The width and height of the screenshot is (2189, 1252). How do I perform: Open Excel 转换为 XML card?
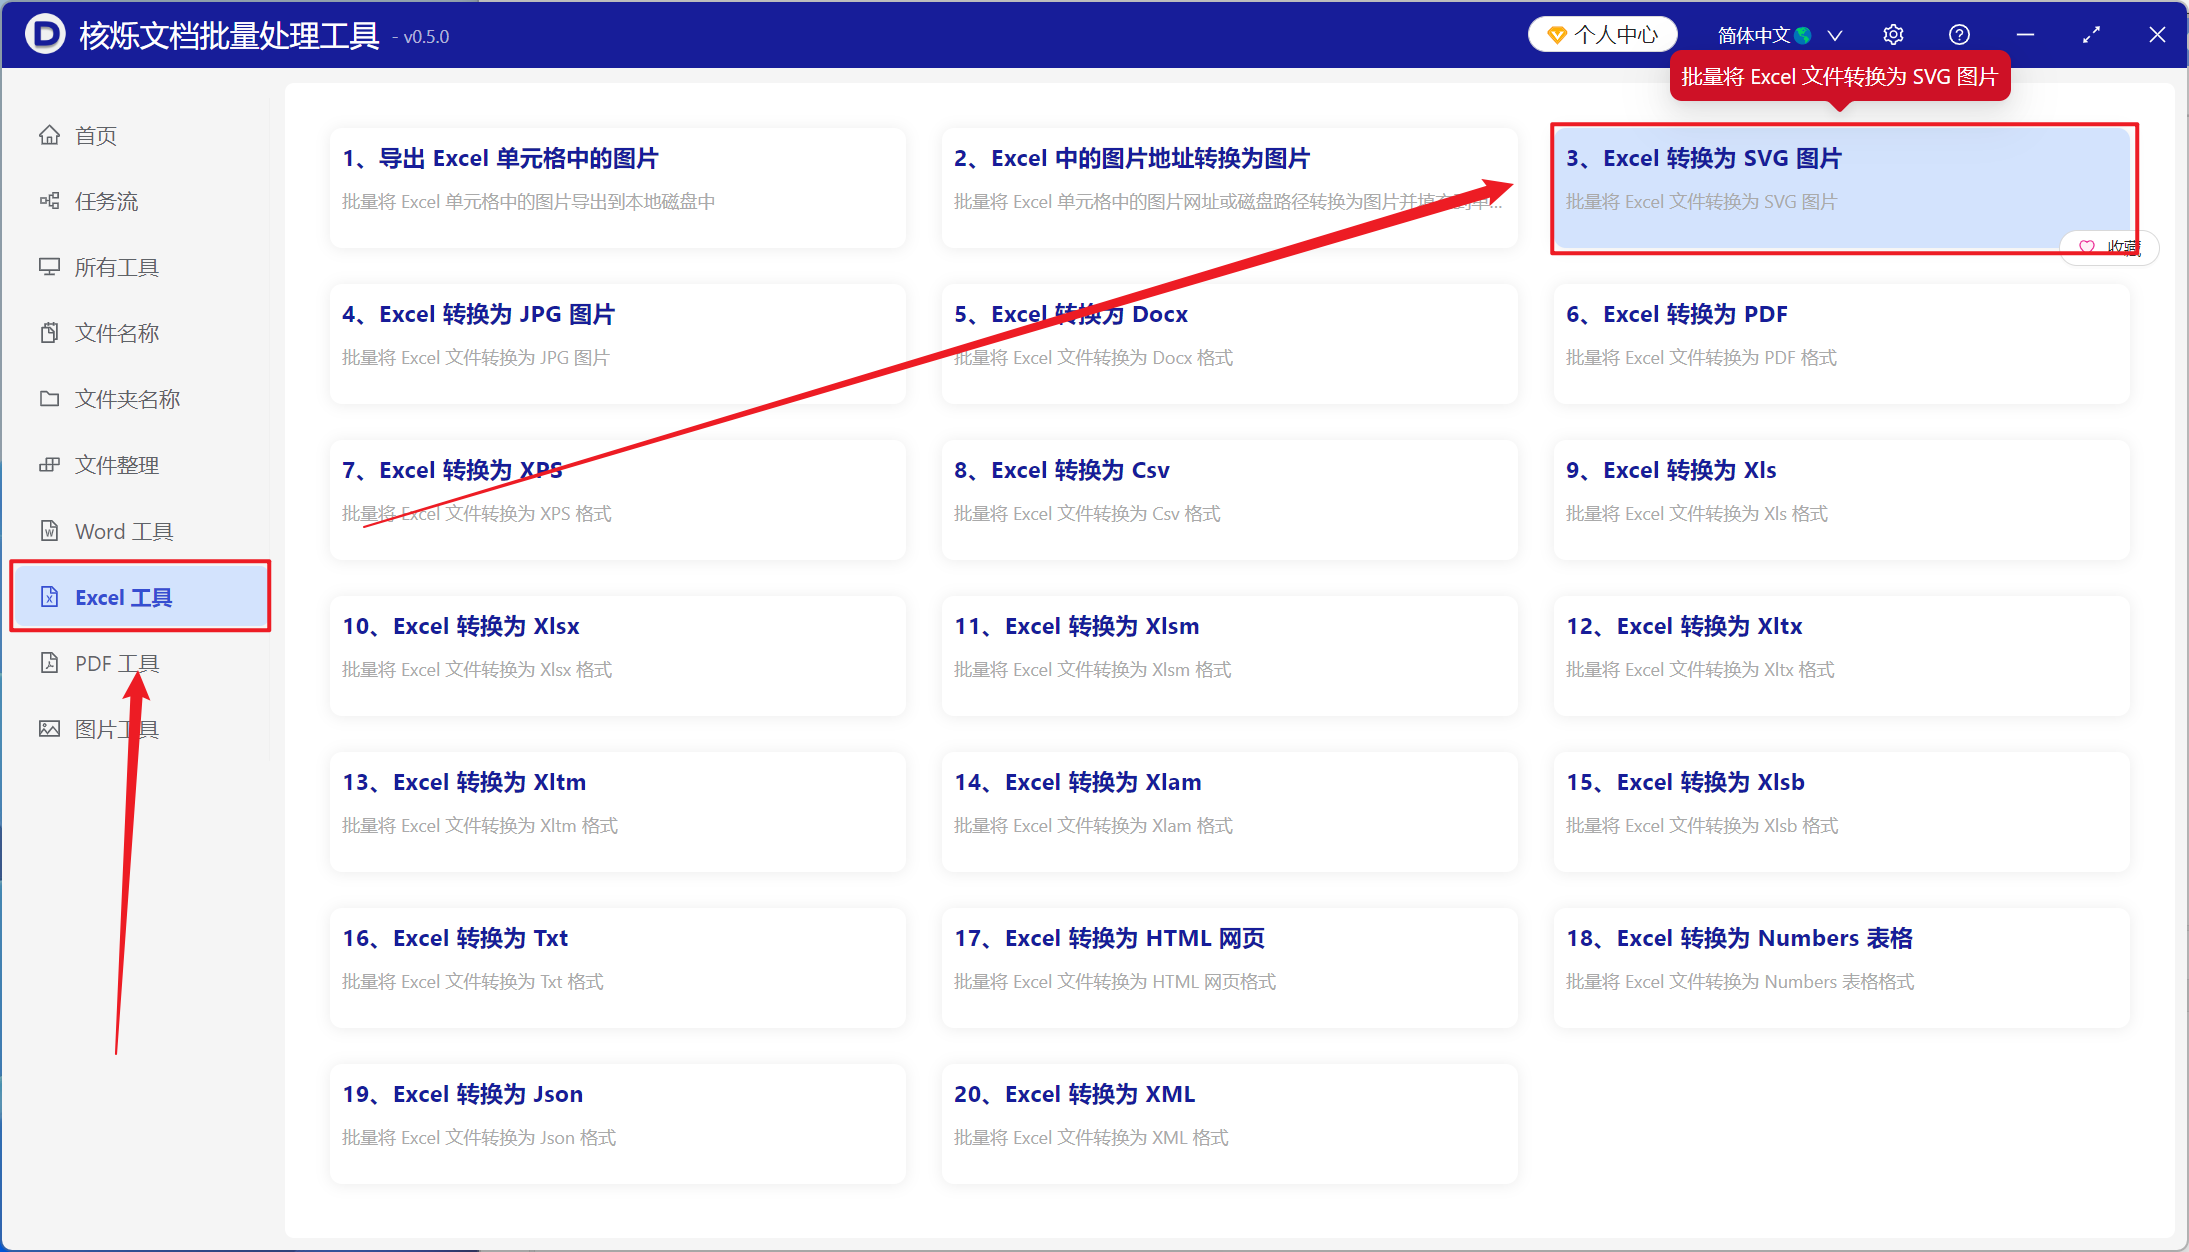pos(1230,1123)
